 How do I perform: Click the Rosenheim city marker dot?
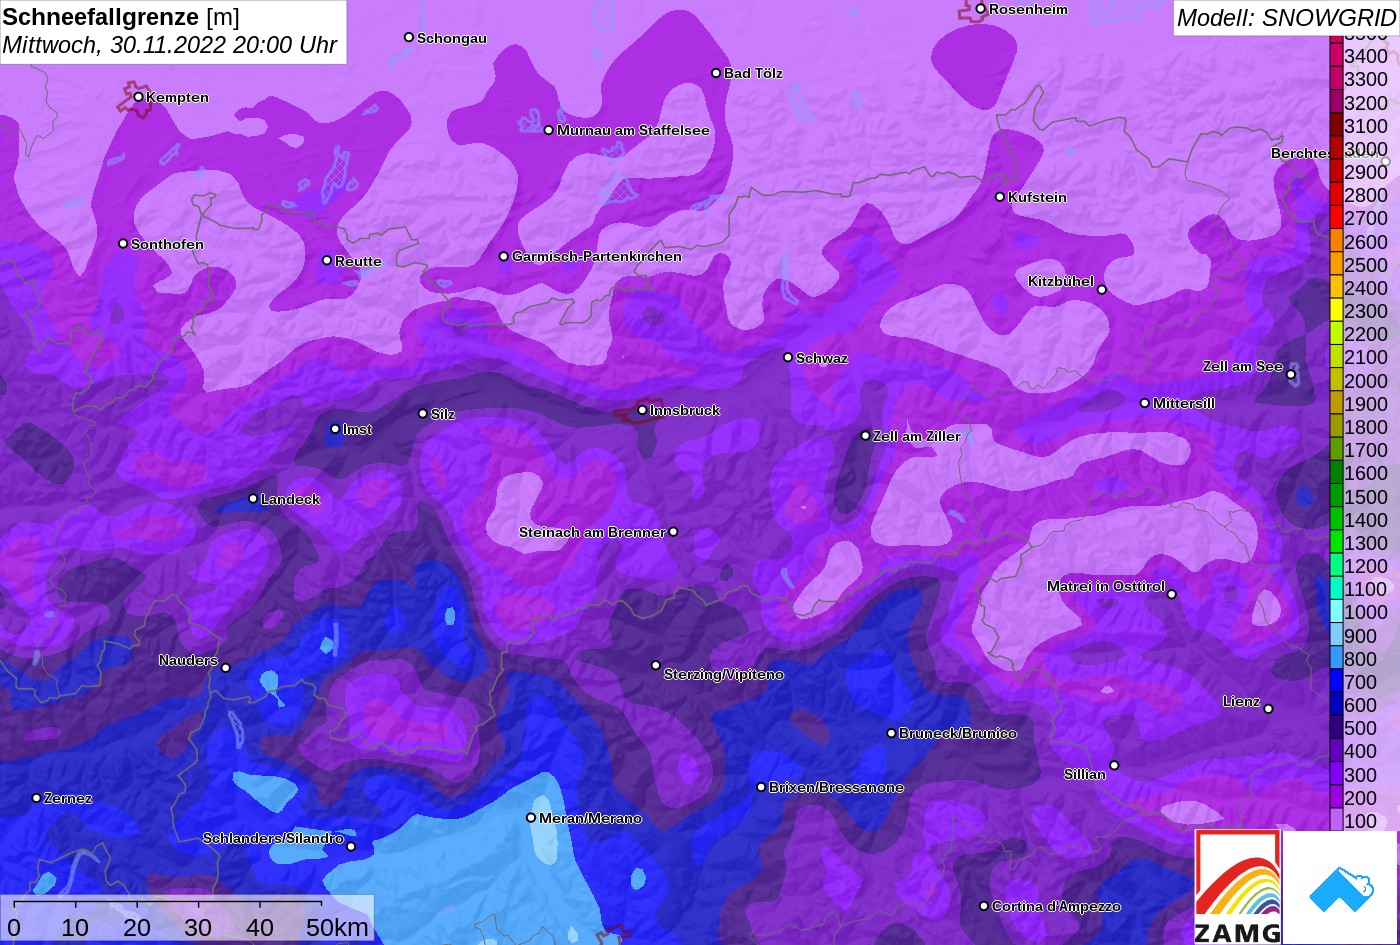[981, 9]
